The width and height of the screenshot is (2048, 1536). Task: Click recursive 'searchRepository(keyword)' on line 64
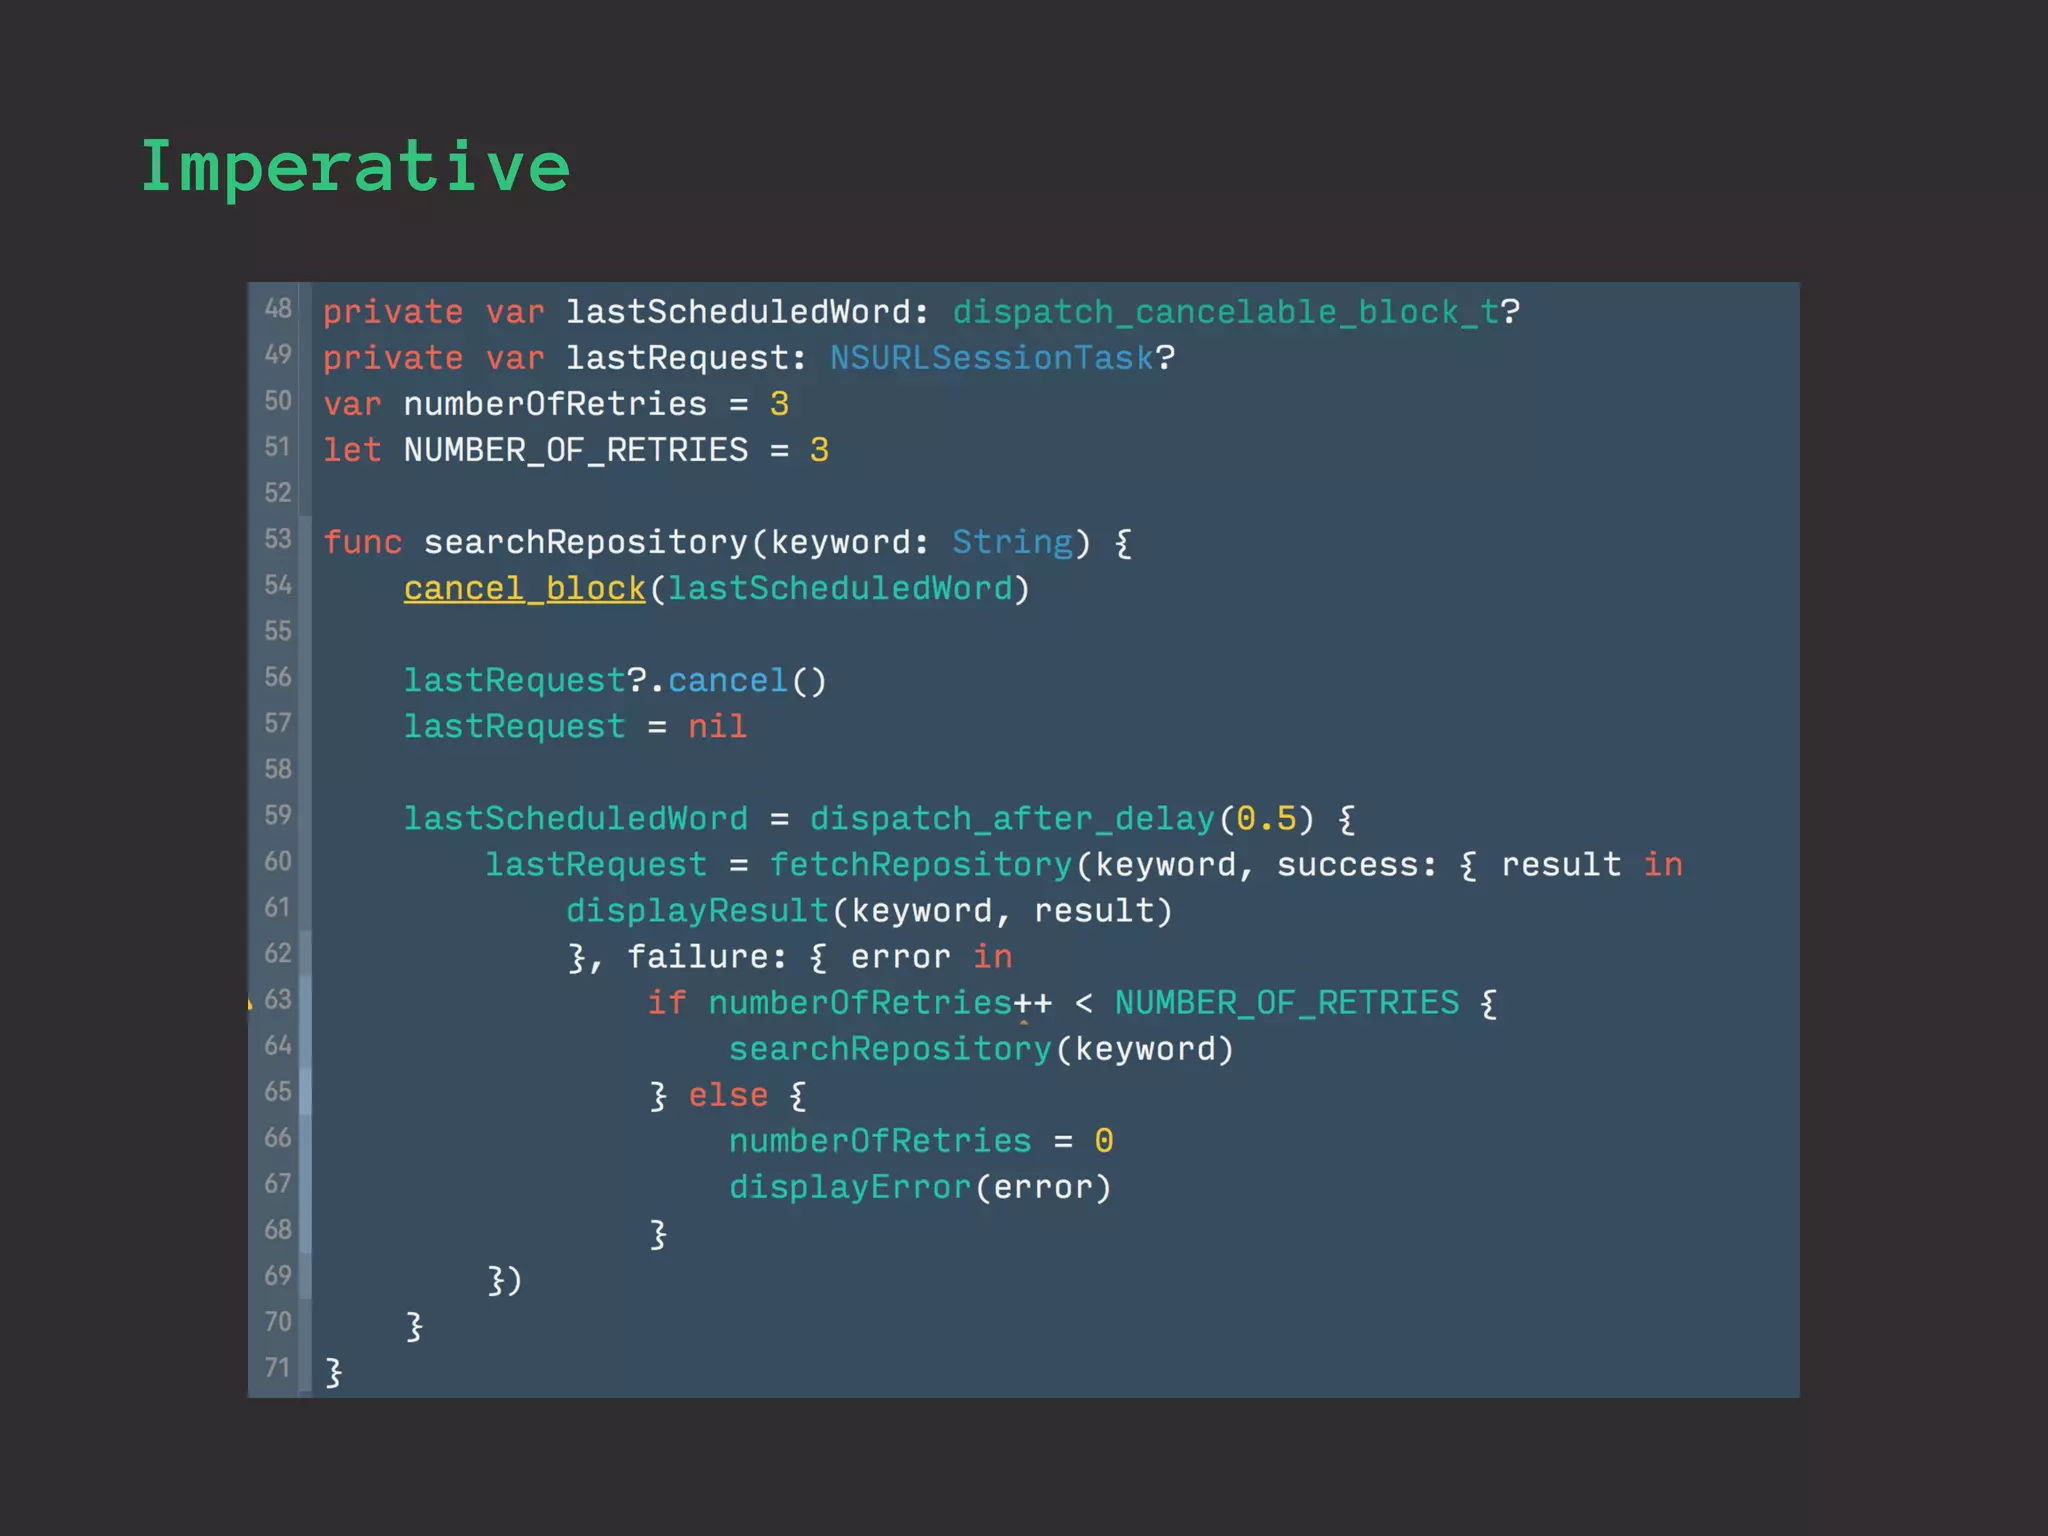tap(981, 1049)
